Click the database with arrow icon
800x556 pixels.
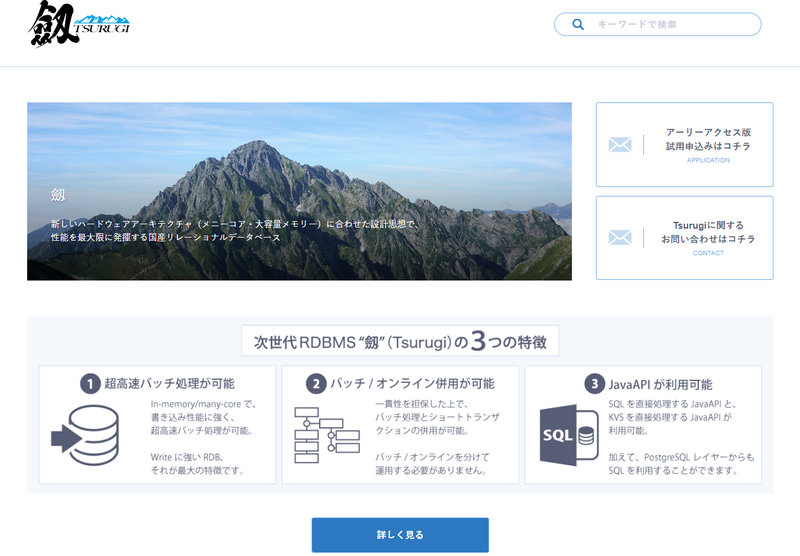coord(85,435)
